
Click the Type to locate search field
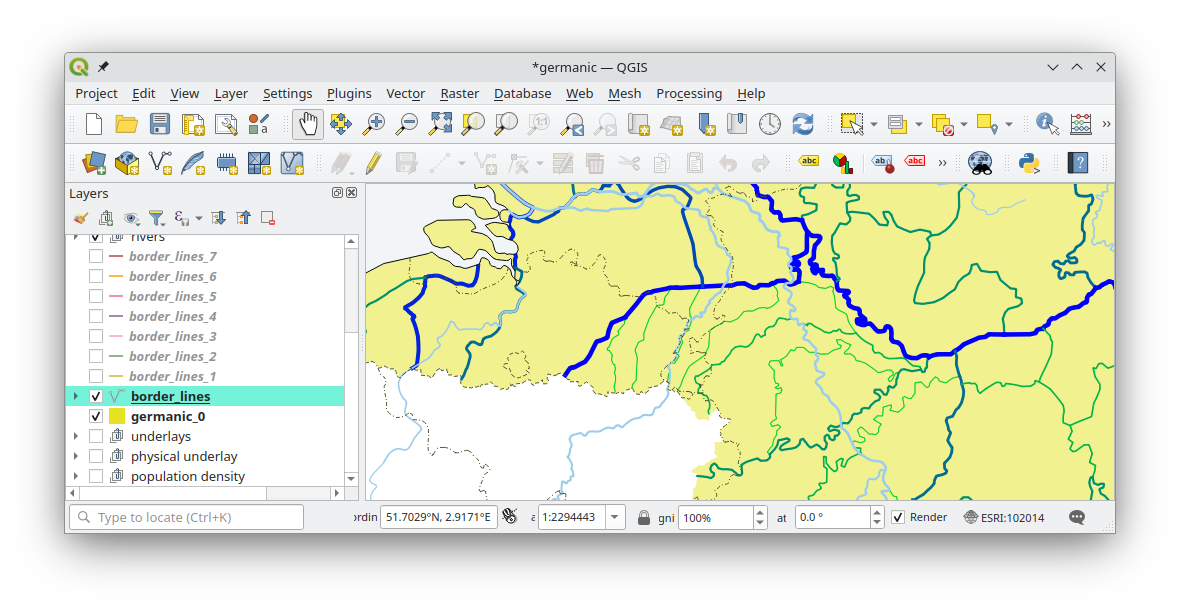point(186,517)
